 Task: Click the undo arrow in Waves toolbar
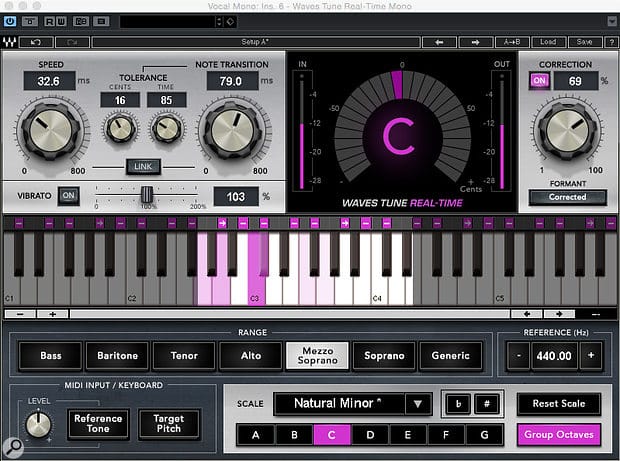tap(35, 42)
